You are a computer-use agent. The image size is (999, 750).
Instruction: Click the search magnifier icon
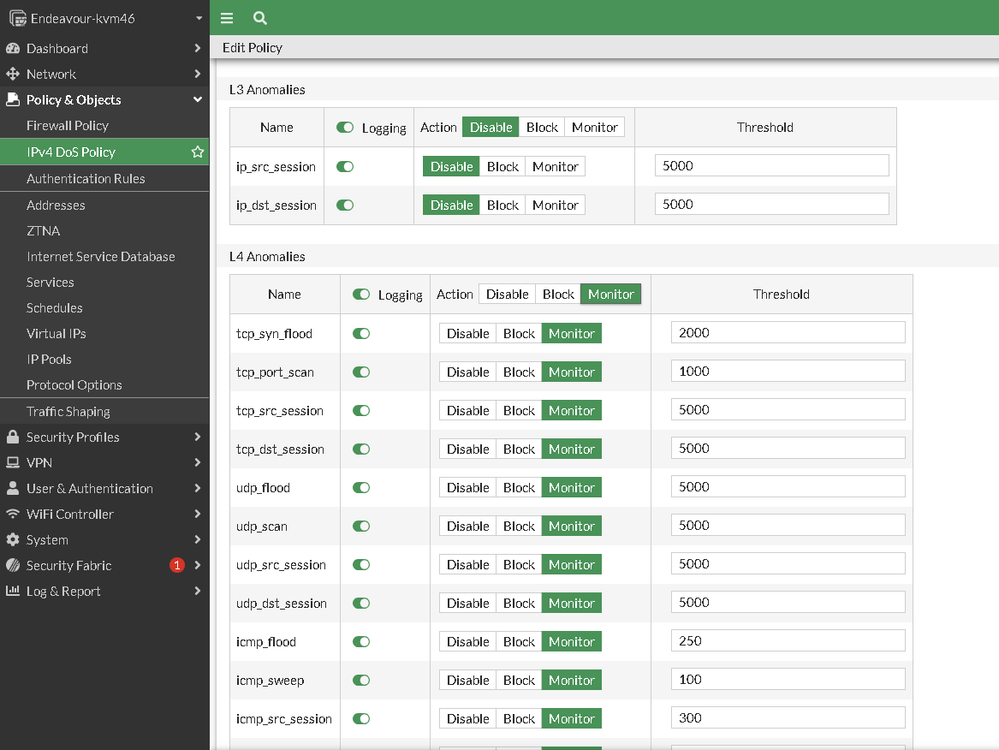coord(260,18)
